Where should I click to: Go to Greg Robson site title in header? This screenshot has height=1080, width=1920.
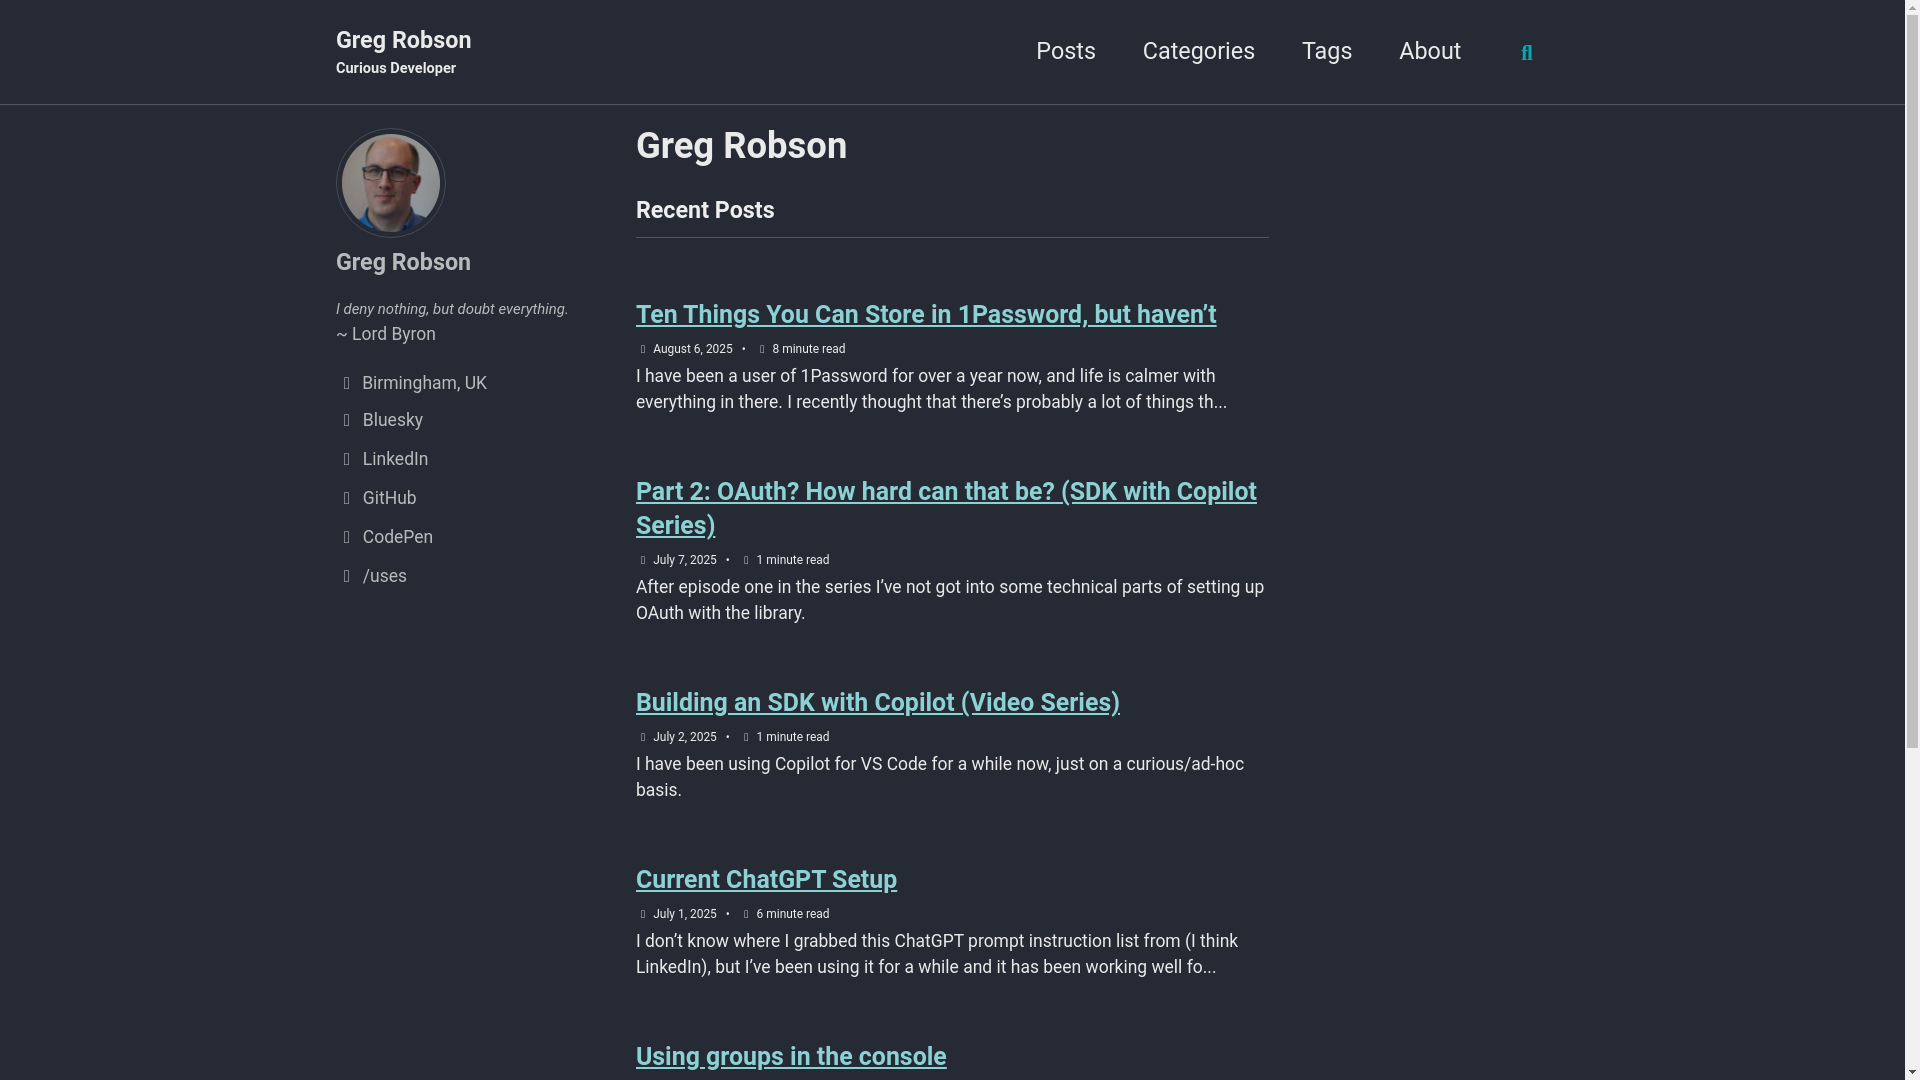[403, 40]
